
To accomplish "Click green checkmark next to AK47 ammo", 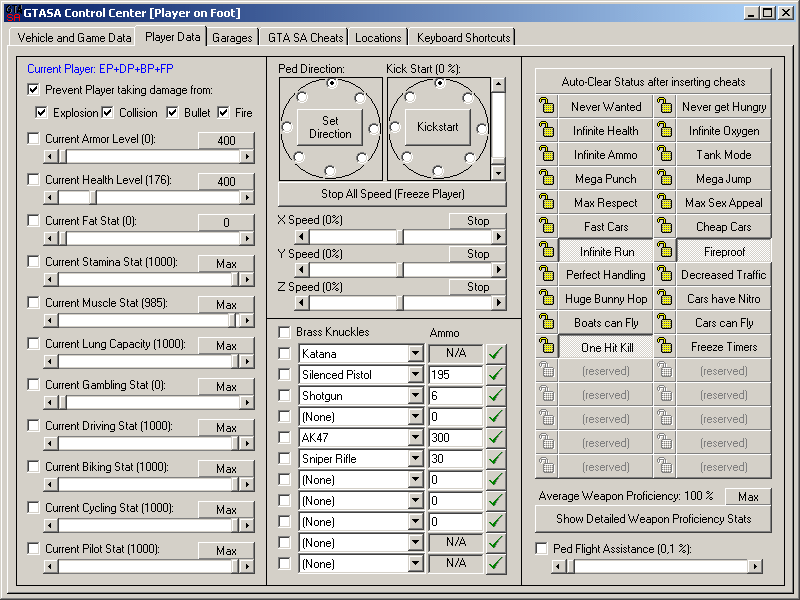I will click(496, 437).
